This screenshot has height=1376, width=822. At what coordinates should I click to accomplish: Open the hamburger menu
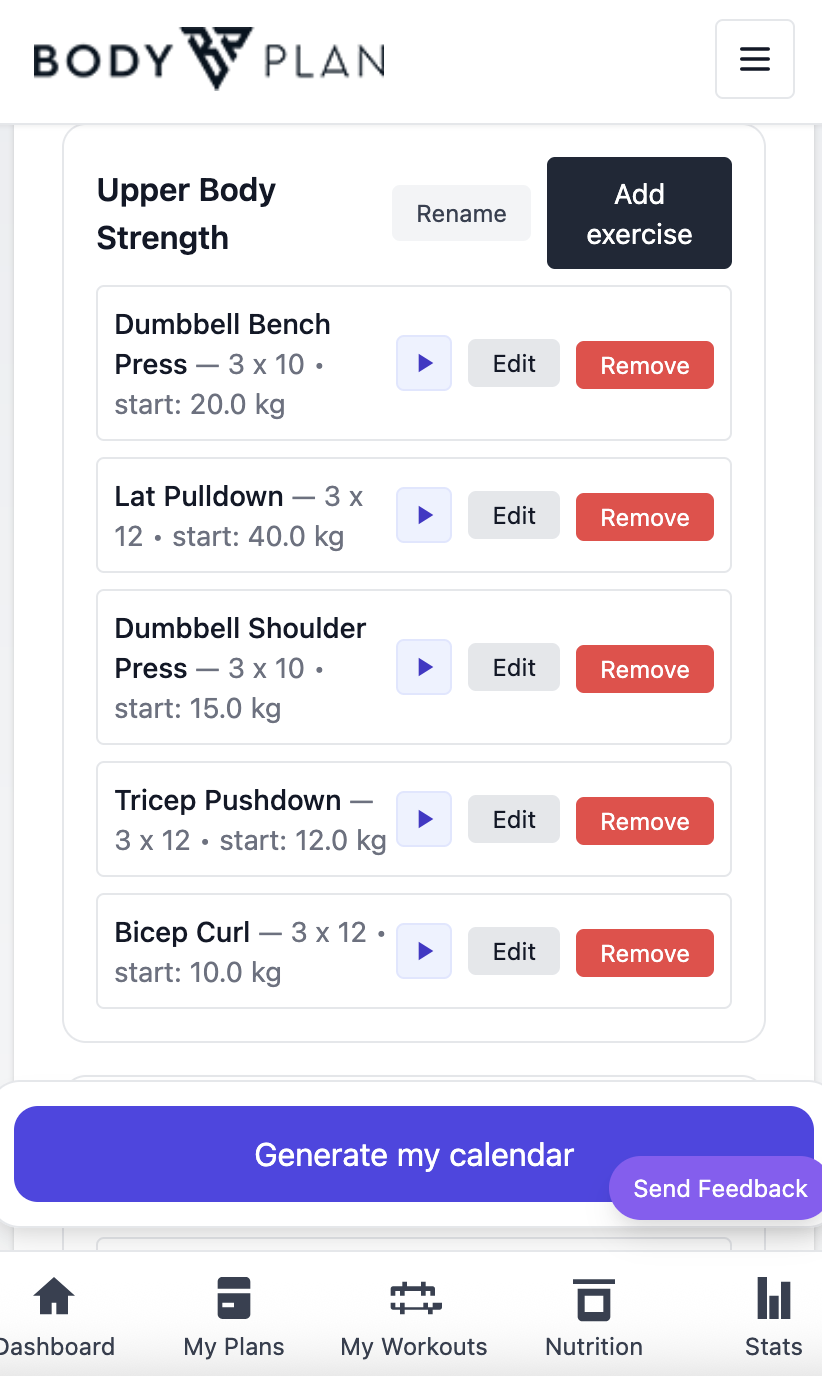click(x=754, y=59)
